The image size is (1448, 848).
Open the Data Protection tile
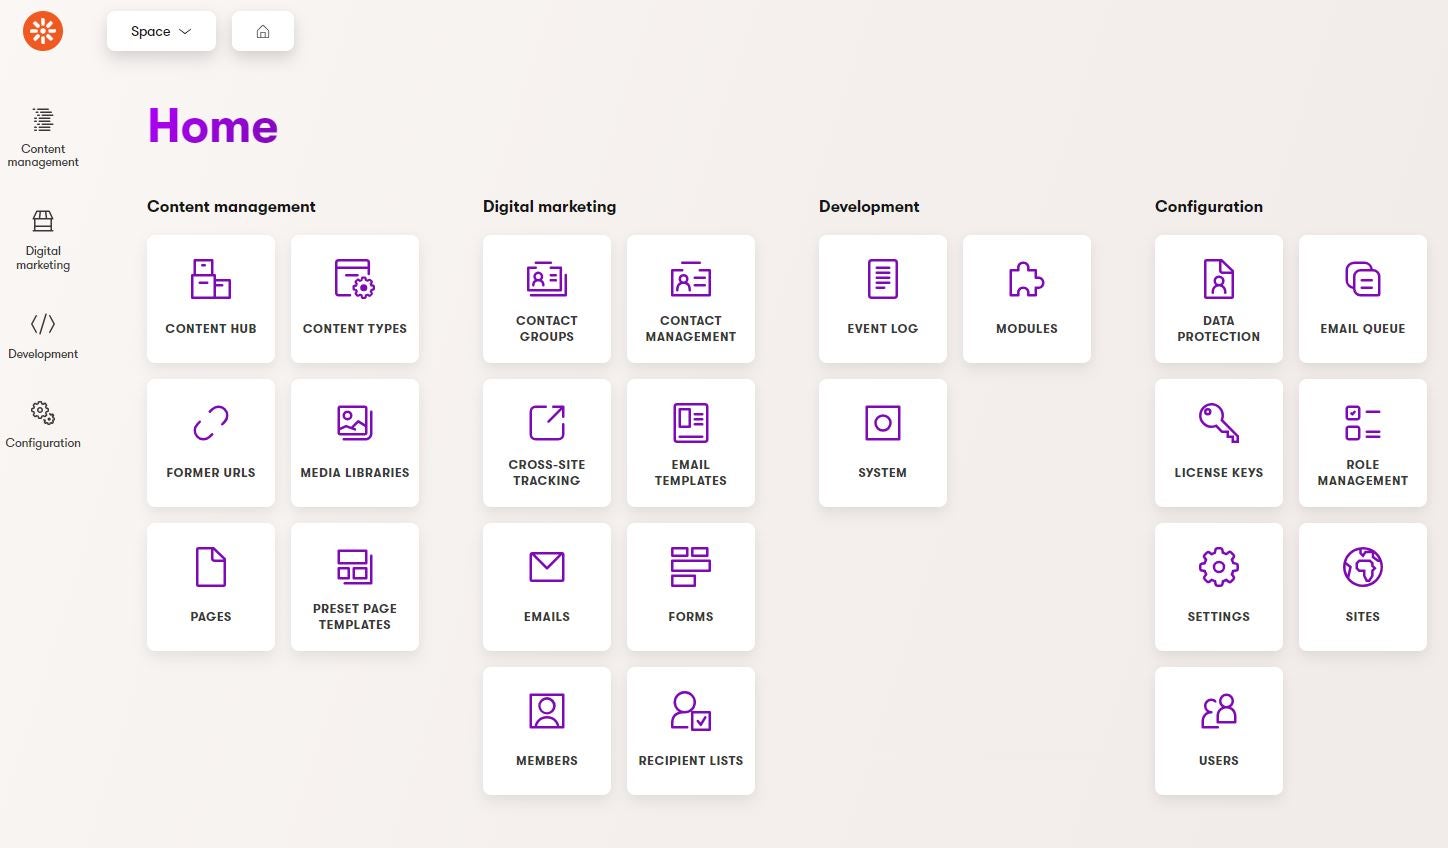click(x=1218, y=298)
